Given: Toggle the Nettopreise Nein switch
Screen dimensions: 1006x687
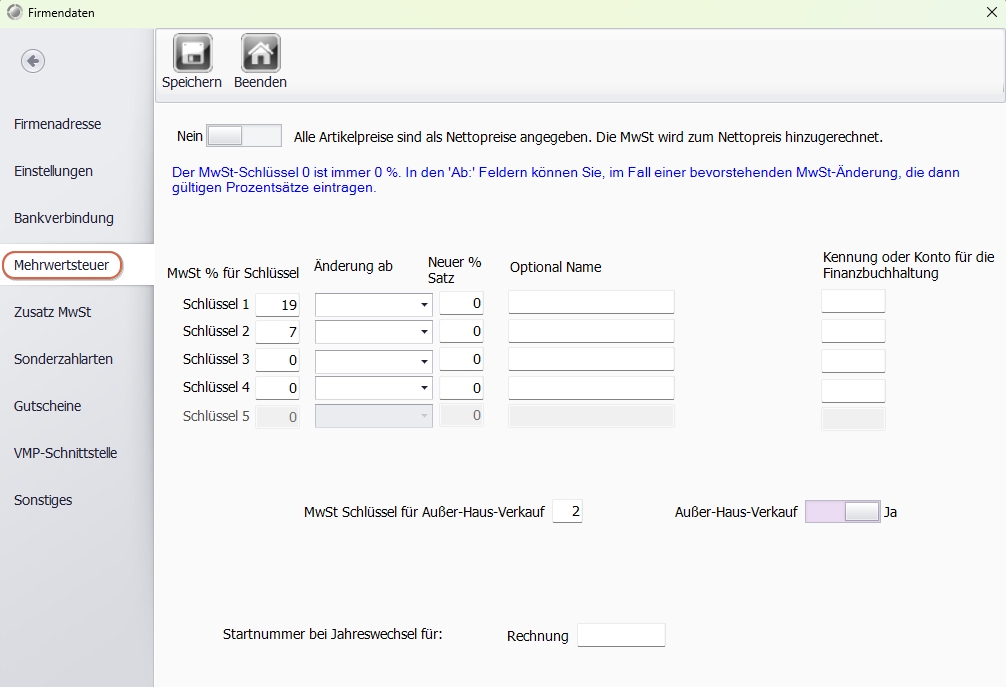Looking at the screenshot, I should coord(243,136).
